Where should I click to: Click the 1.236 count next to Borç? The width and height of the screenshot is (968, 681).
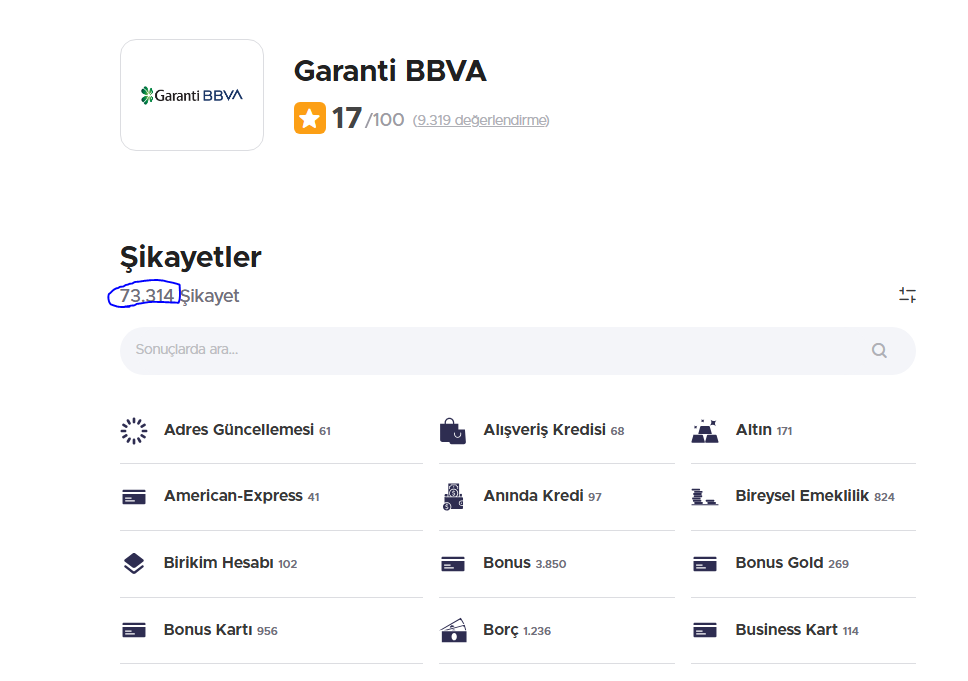pos(537,631)
